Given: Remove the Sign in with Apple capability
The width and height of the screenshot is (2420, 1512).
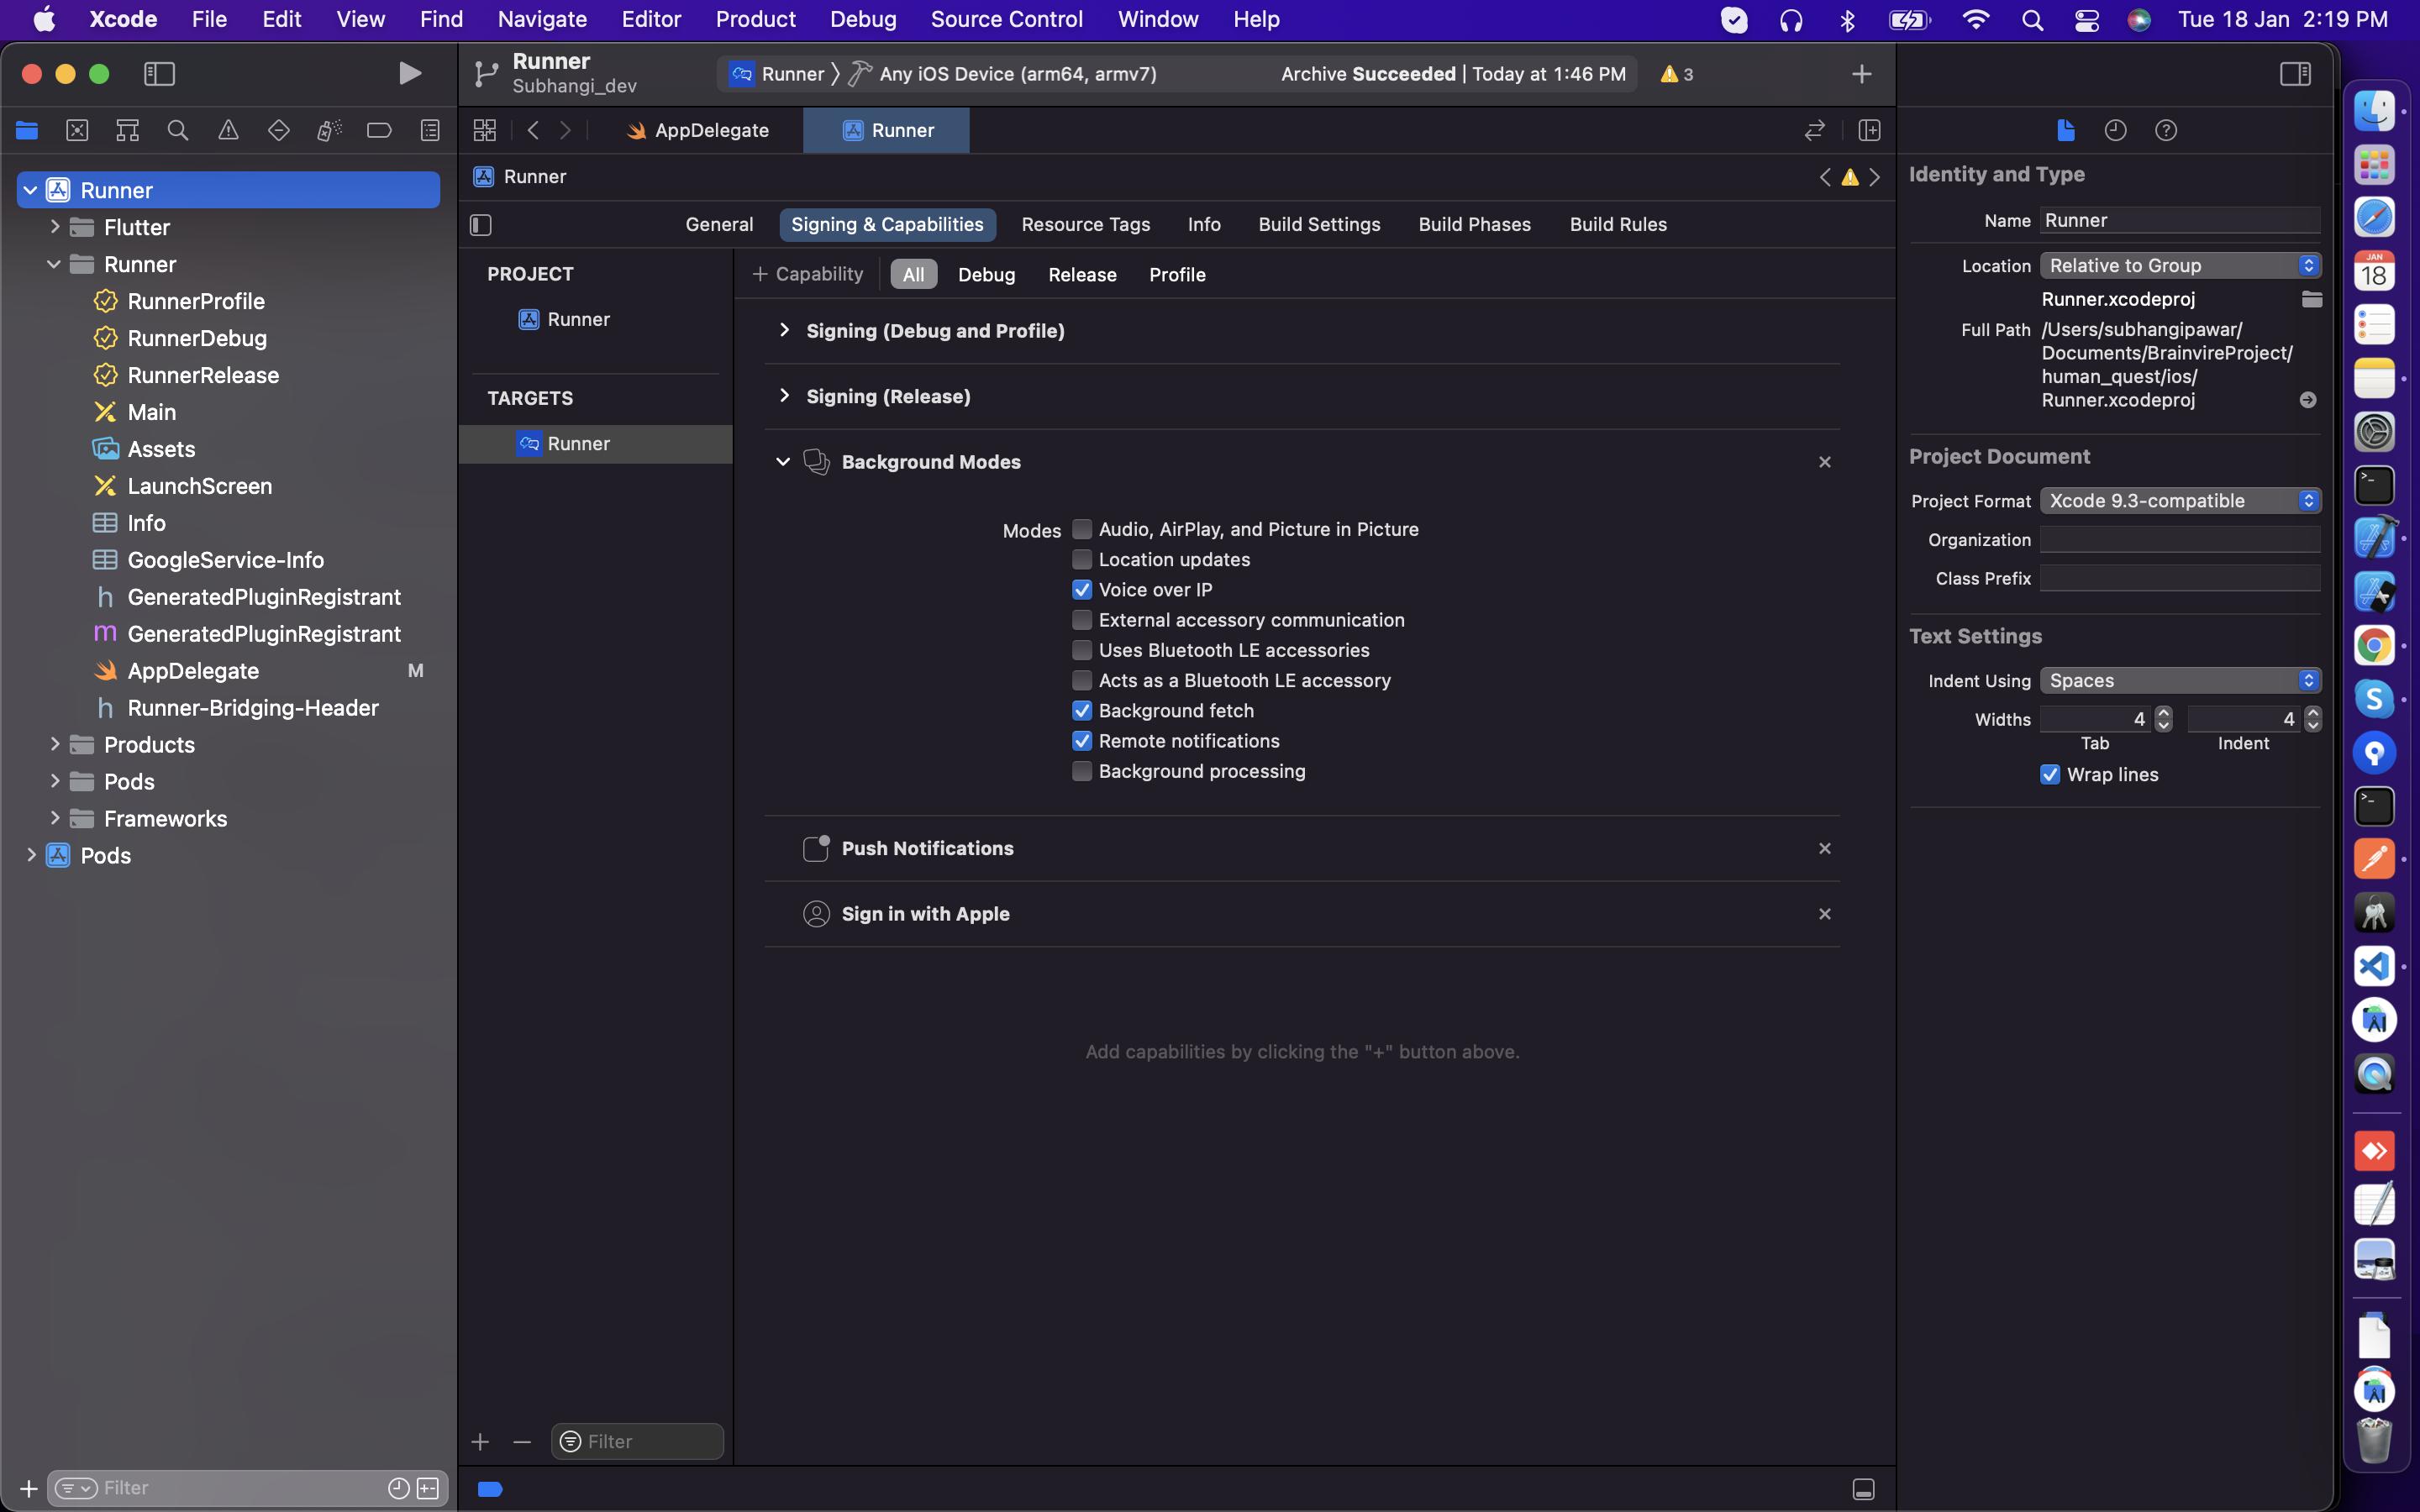Looking at the screenshot, I should click(x=1825, y=915).
